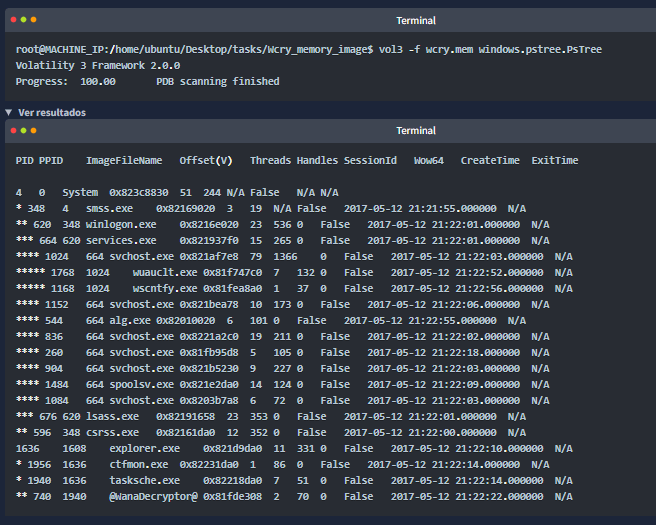Click the Wow64 column header
656x525 pixels.
[x=429, y=160]
